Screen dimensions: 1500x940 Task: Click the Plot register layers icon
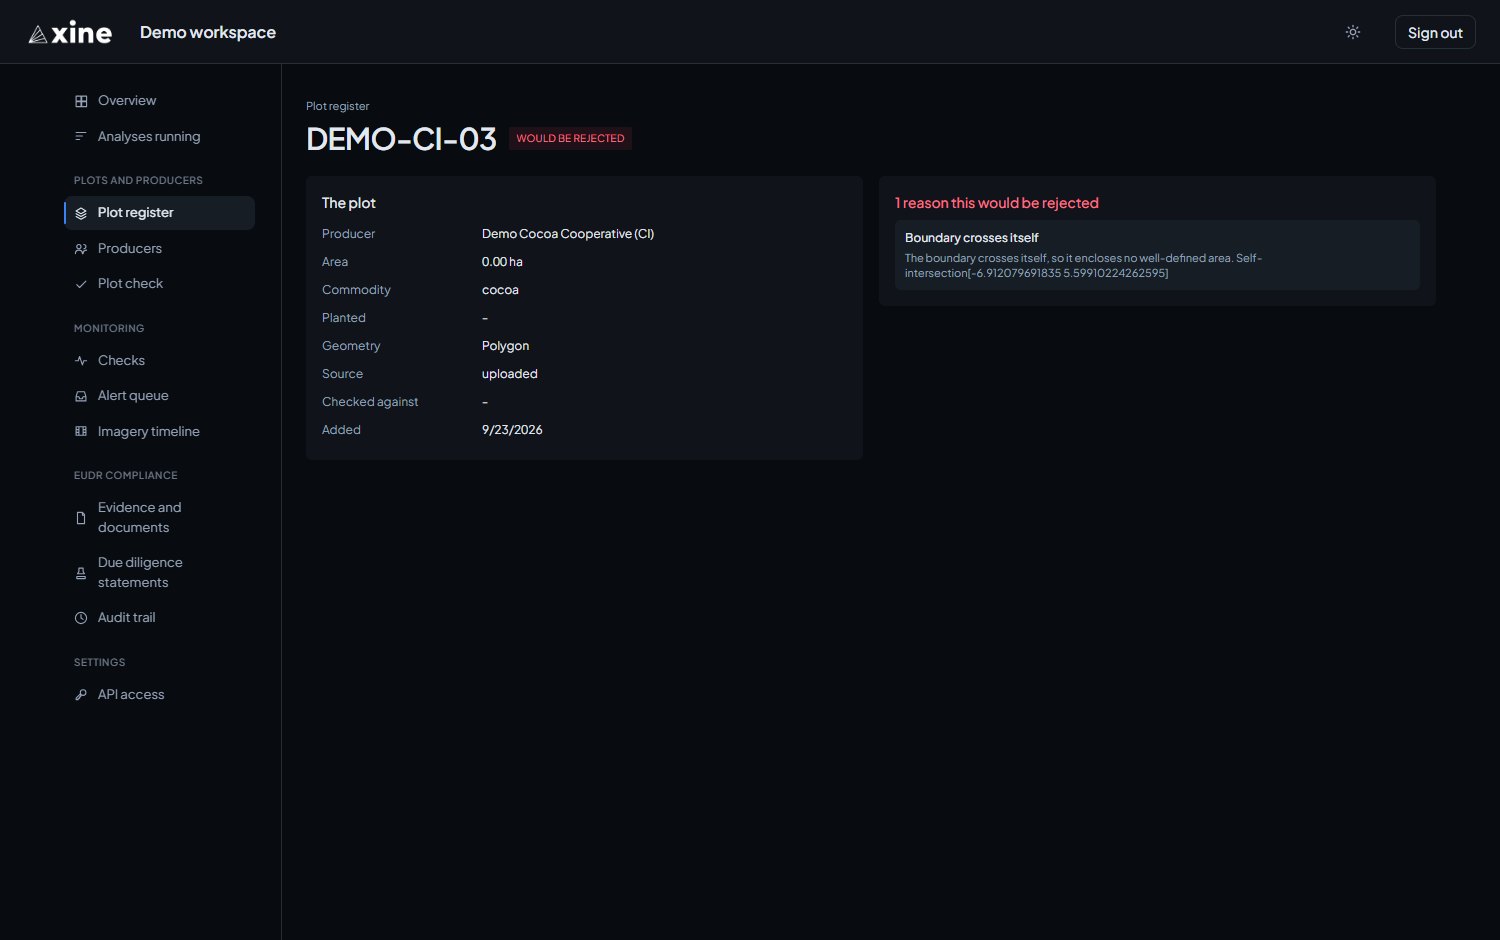81,213
